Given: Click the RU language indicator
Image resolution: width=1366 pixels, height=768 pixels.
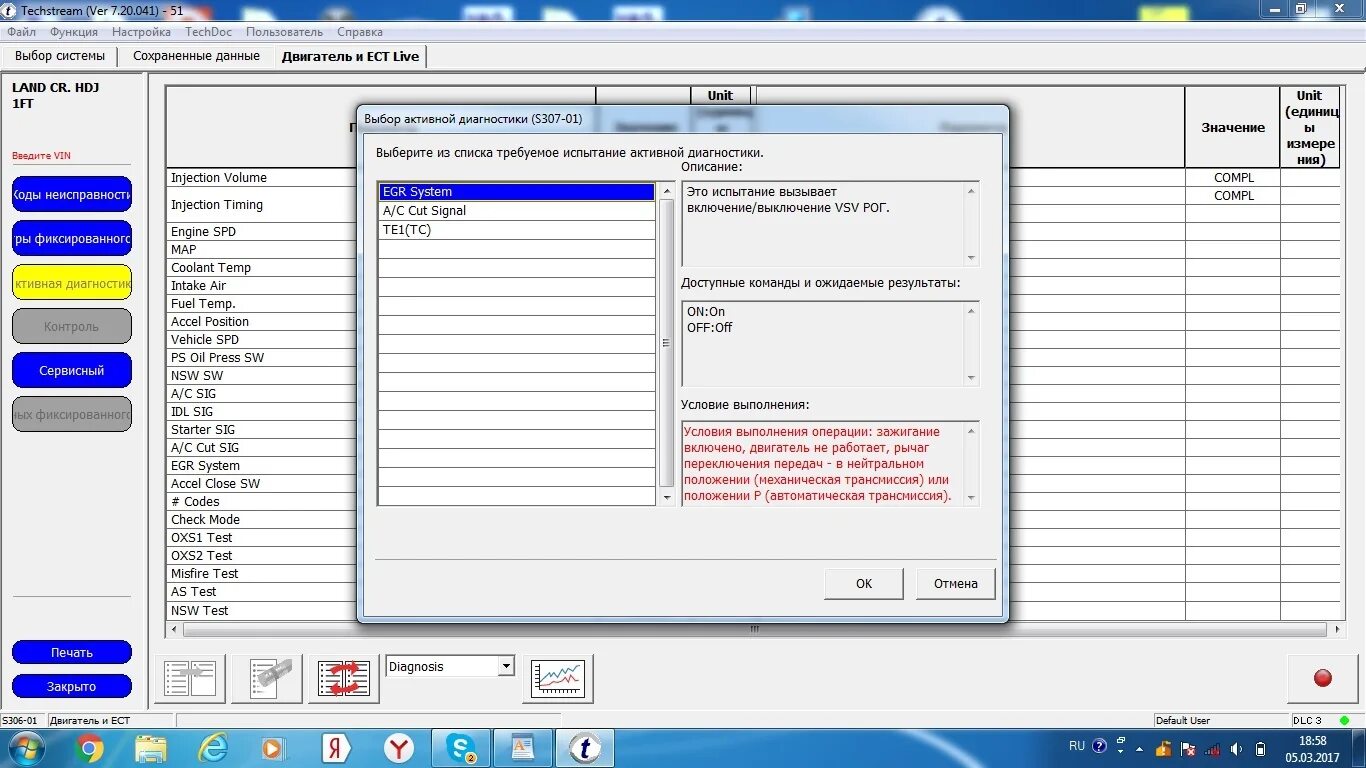Looking at the screenshot, I should 1076,746.
